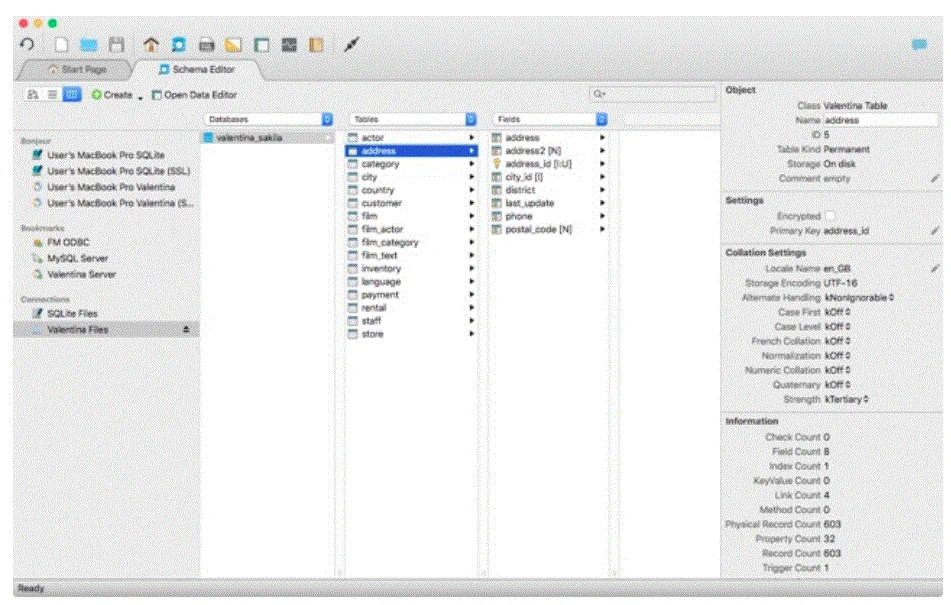Open the Normalization dropdown
Screen dimensions: 951x605
838,356
